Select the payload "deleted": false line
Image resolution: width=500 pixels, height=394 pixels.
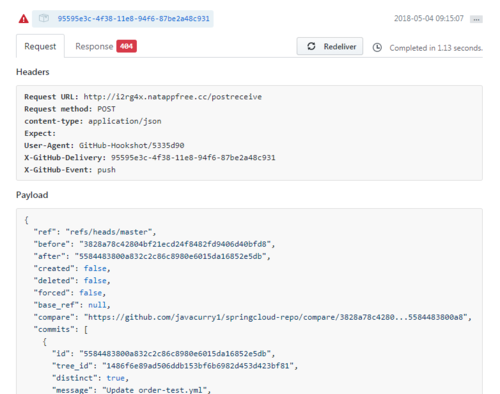tap(72, 281)
